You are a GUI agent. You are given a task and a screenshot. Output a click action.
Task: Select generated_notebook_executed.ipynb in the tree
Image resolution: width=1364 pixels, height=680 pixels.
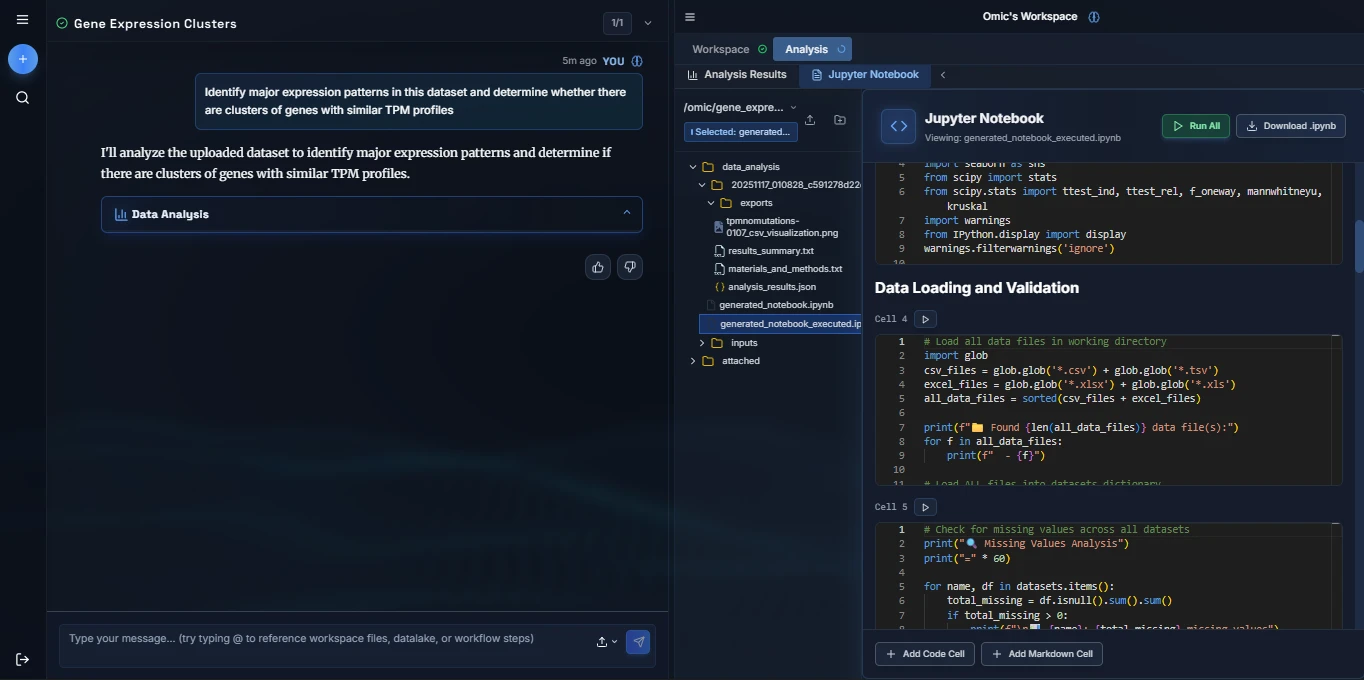pyautogui.click(x=780, y=324)
